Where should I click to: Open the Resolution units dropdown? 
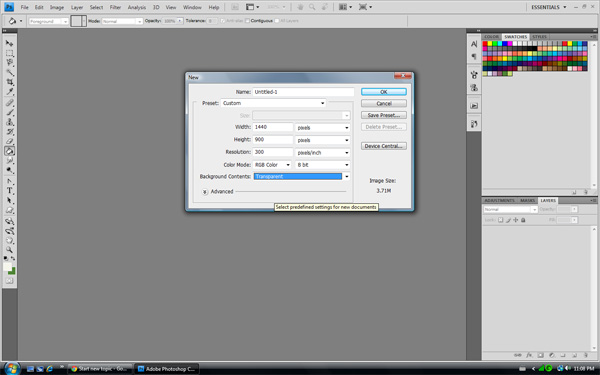pyautogui.click(x=323, y=152)
